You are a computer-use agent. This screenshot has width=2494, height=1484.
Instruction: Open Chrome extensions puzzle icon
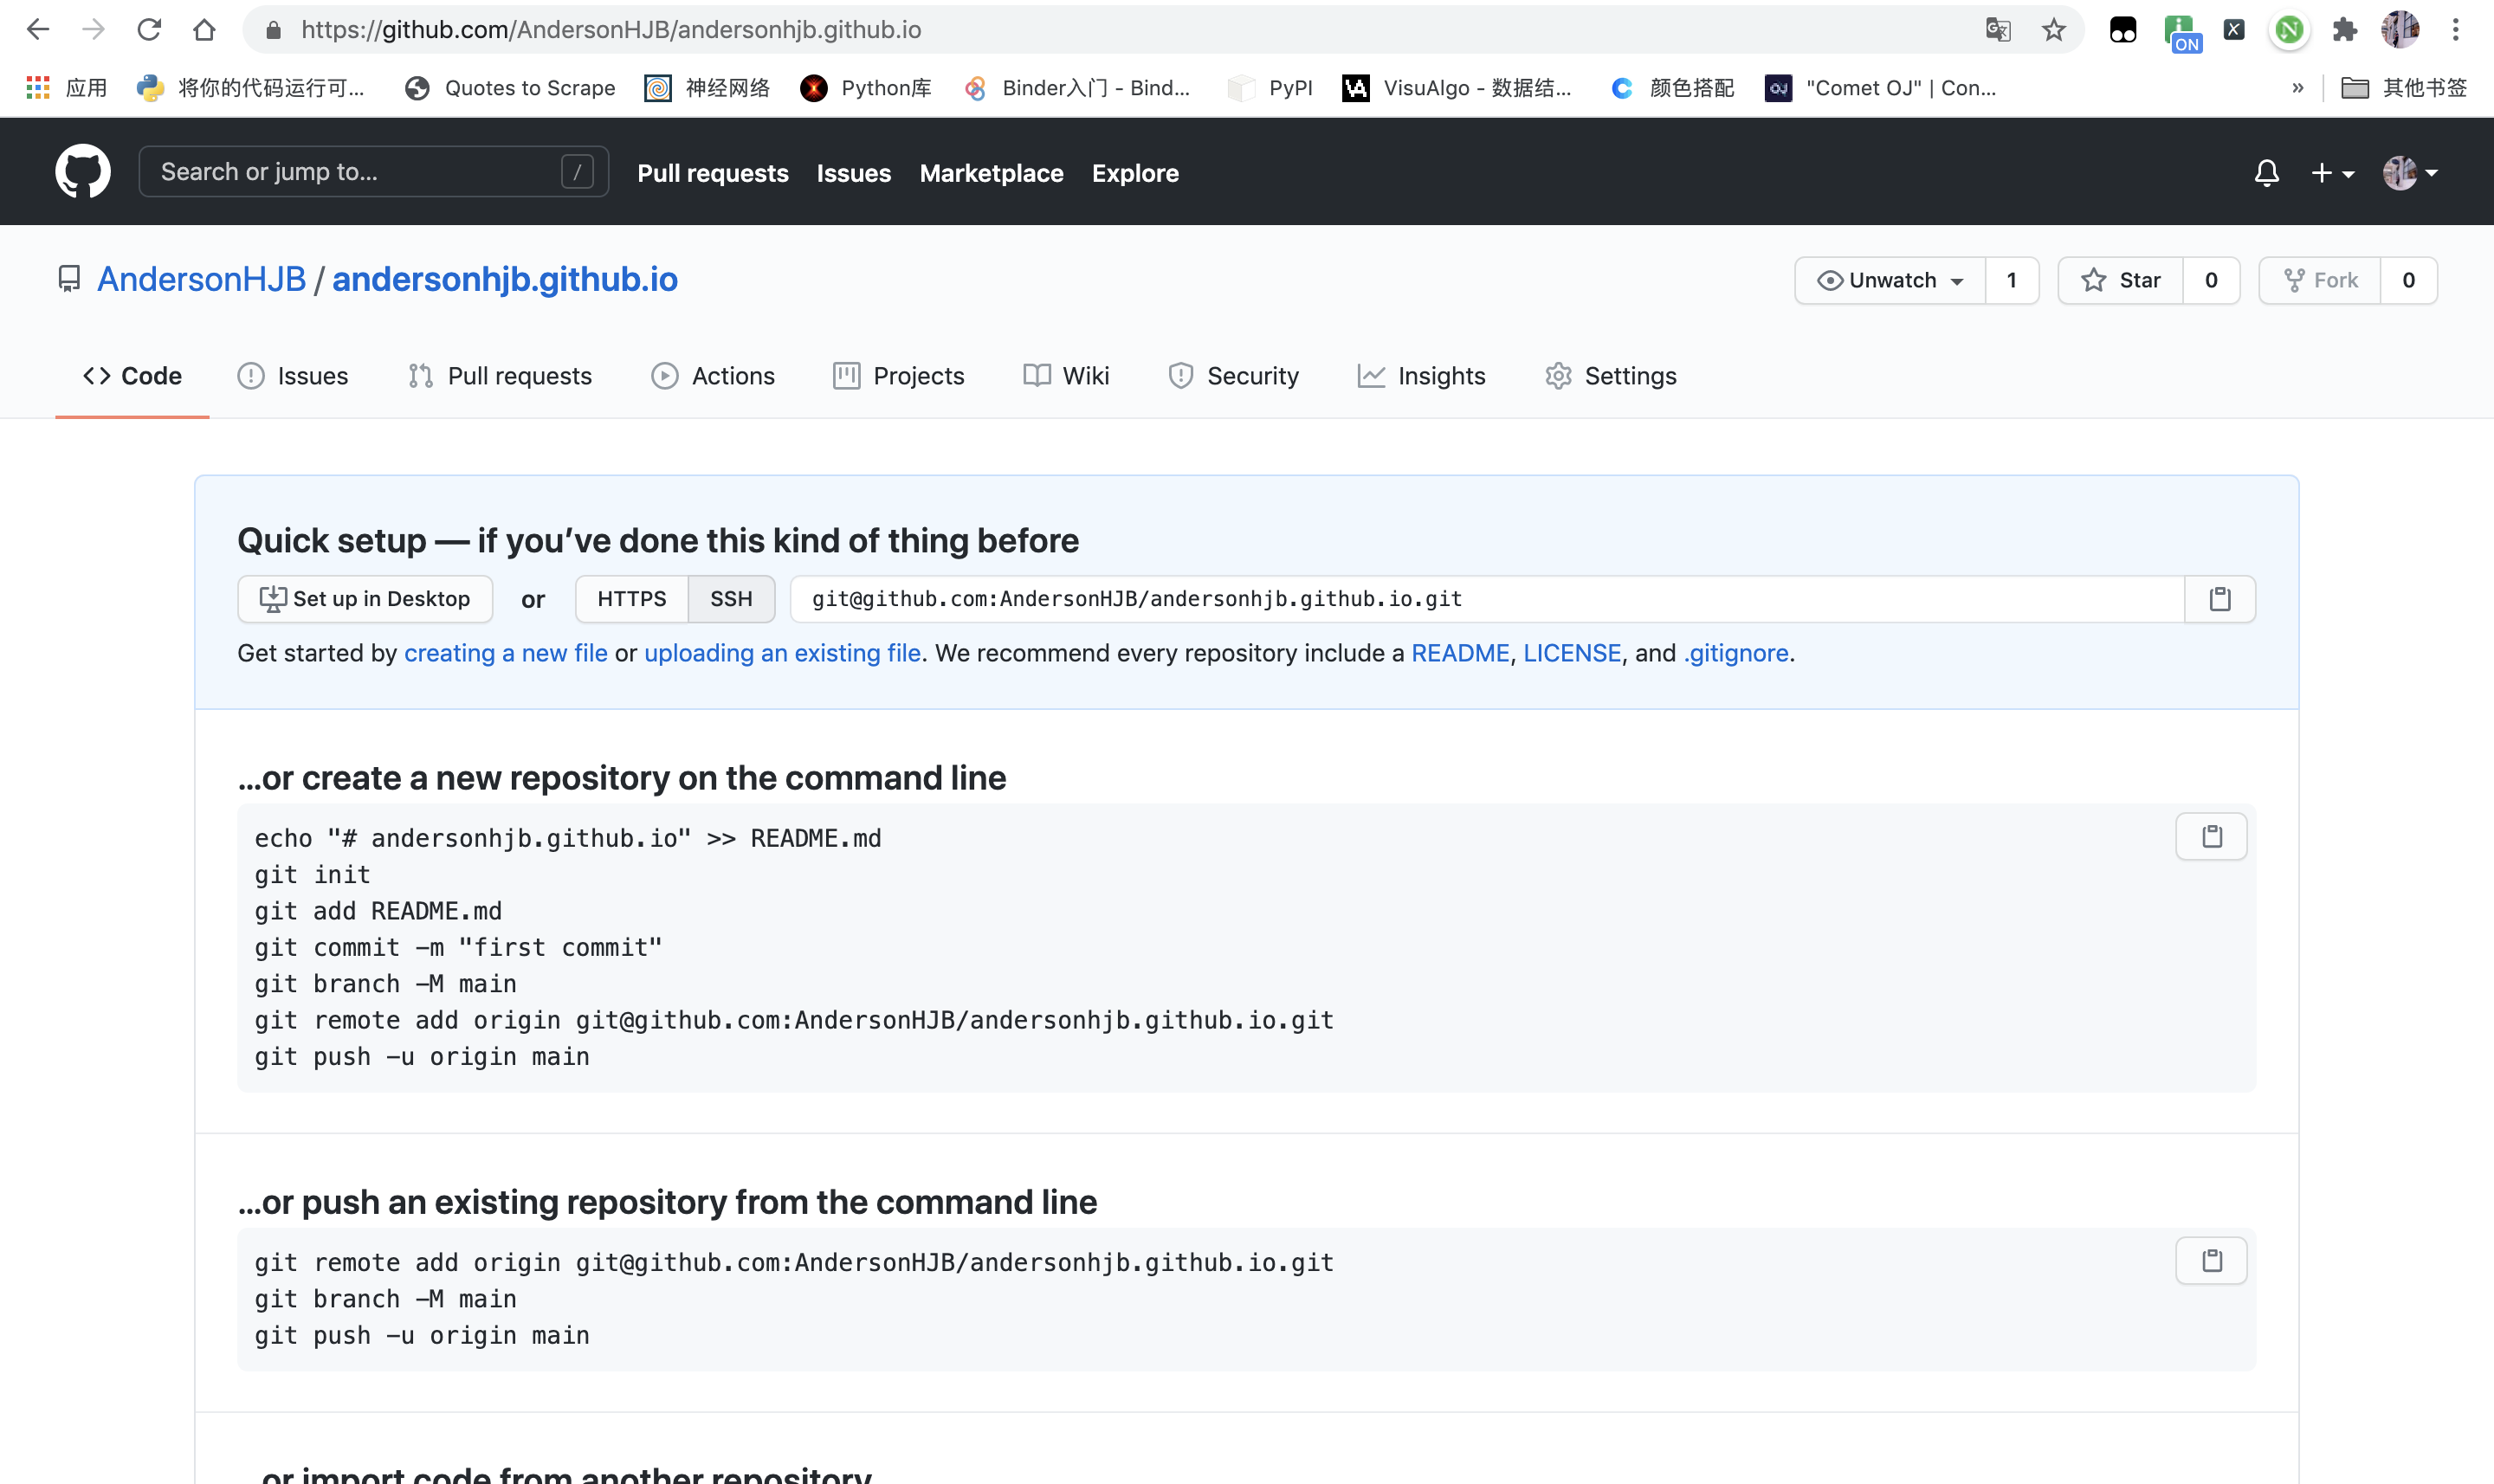(2344, 30)
